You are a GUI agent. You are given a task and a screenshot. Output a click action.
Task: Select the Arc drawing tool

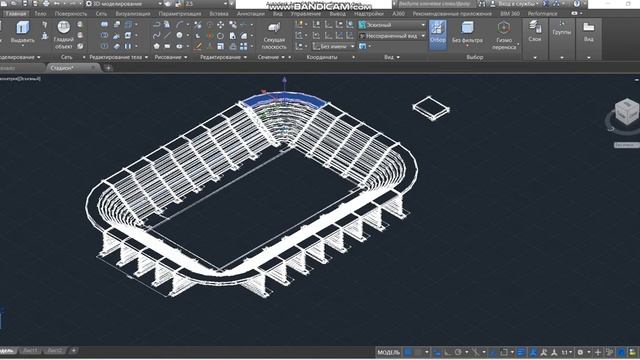(x=180, y=24)
